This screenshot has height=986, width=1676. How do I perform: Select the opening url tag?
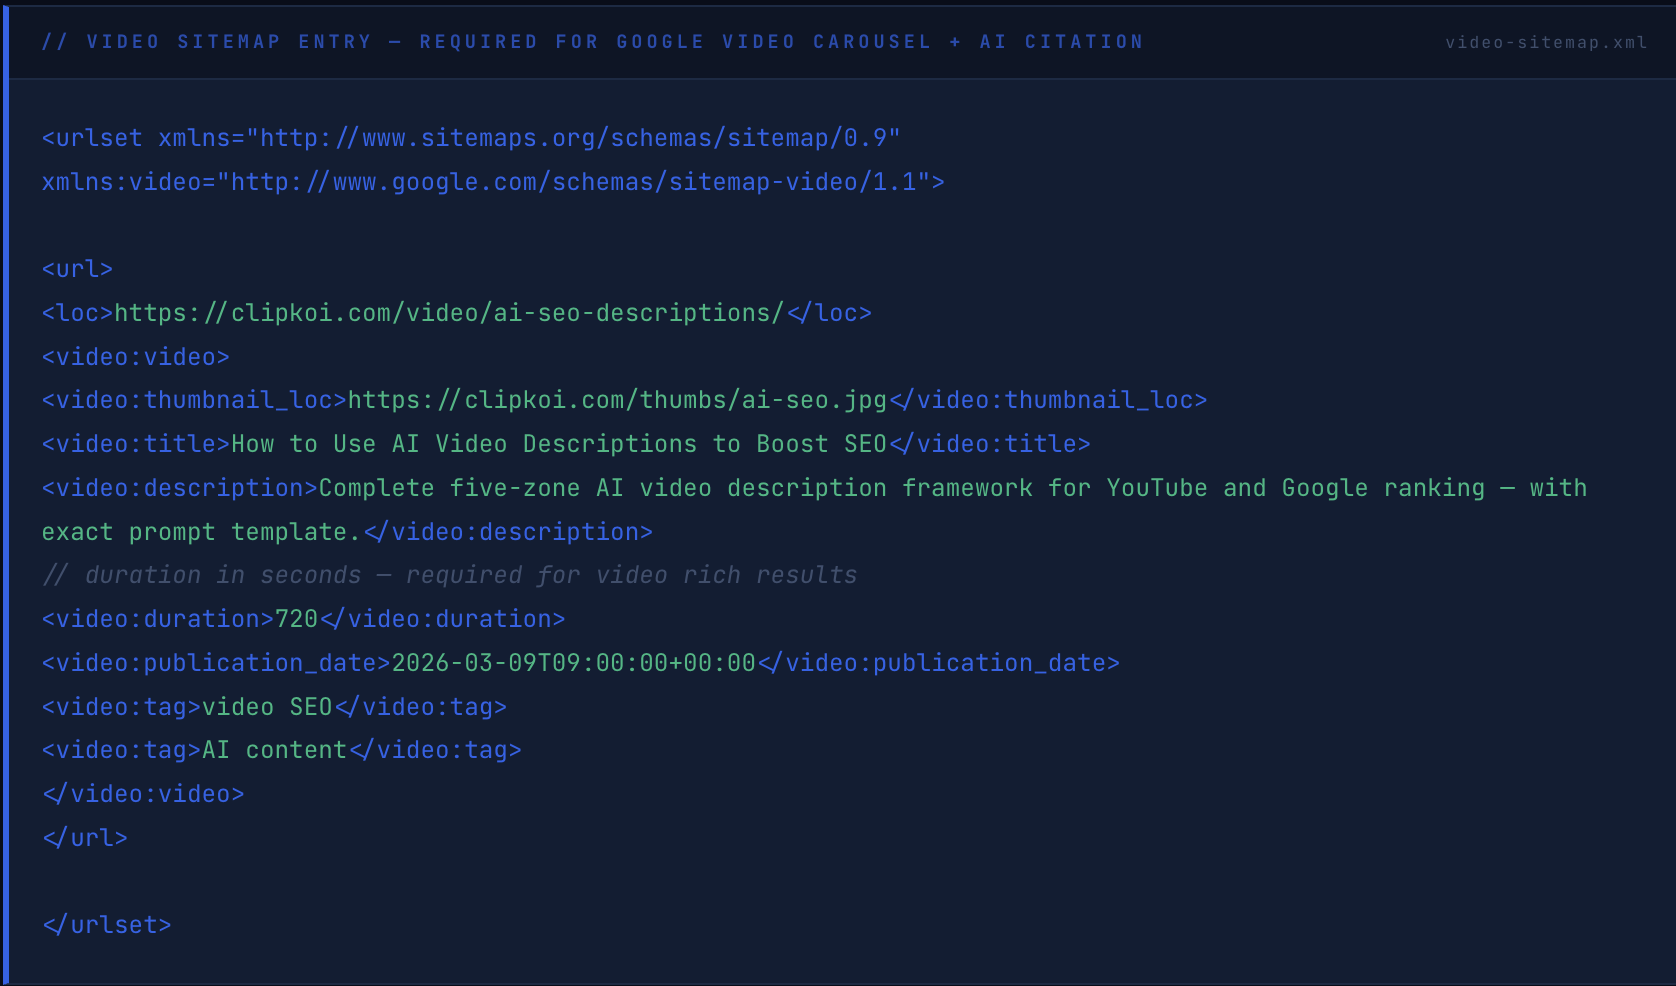[x=76, y=268]
